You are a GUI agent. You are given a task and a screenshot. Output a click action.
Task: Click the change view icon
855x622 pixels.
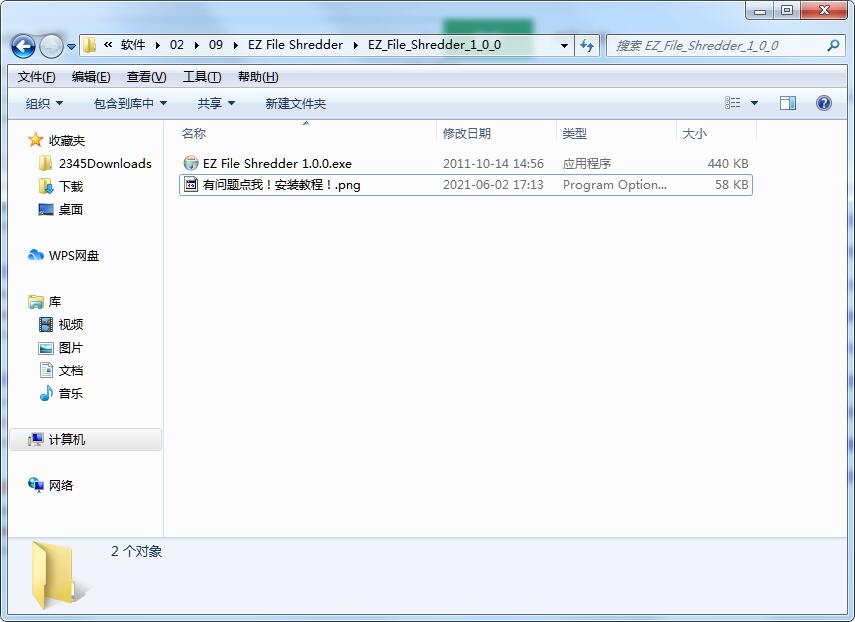point(732,103)
